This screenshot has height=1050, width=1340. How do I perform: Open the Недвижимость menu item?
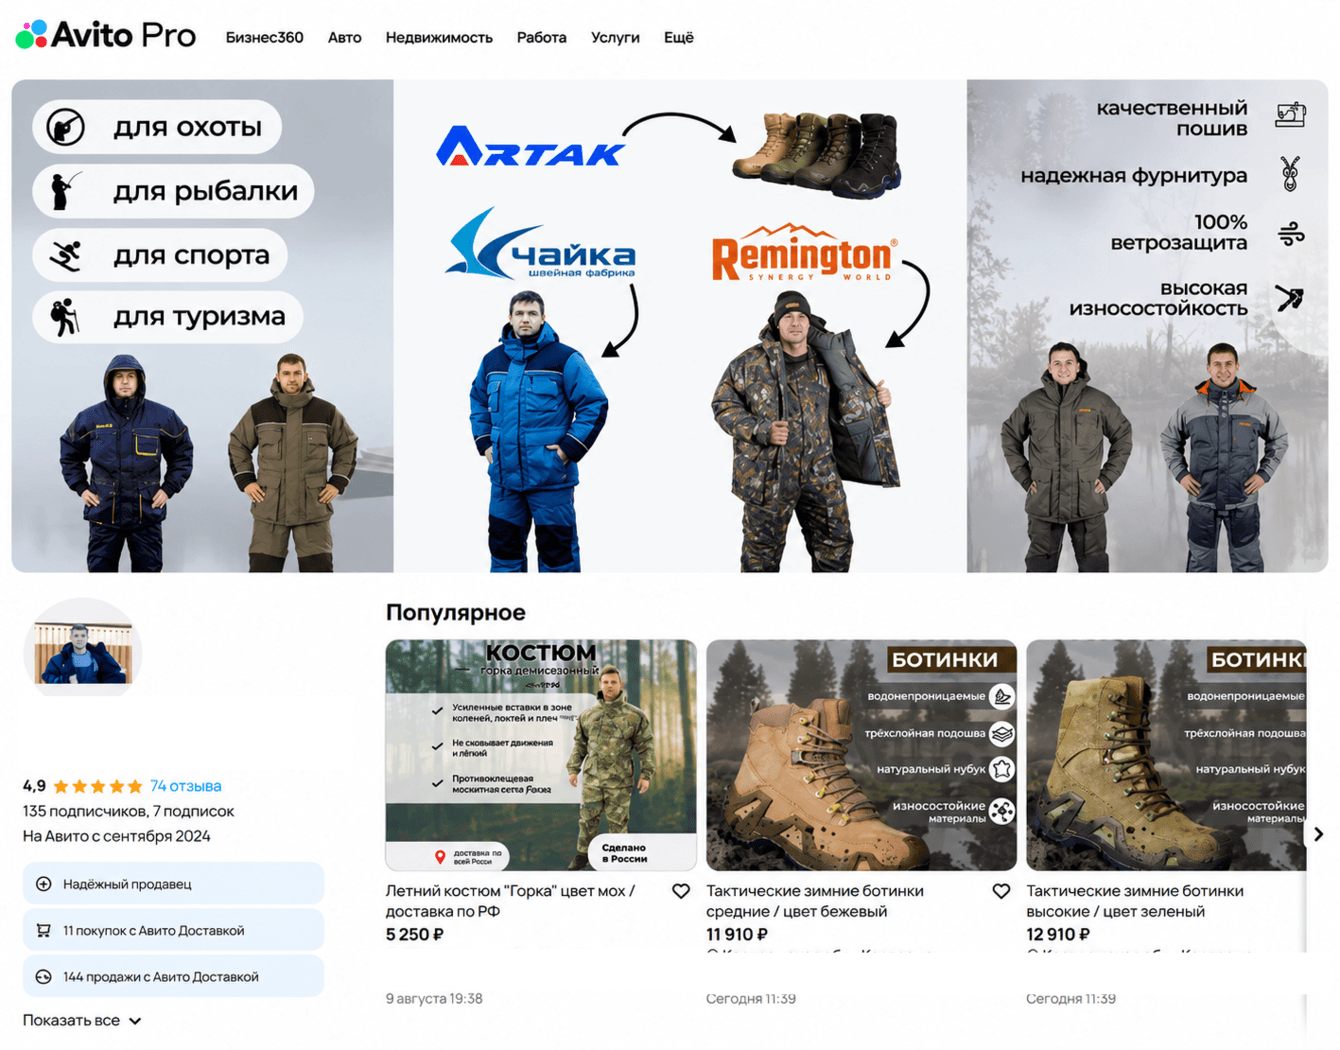tap(439, 37)
